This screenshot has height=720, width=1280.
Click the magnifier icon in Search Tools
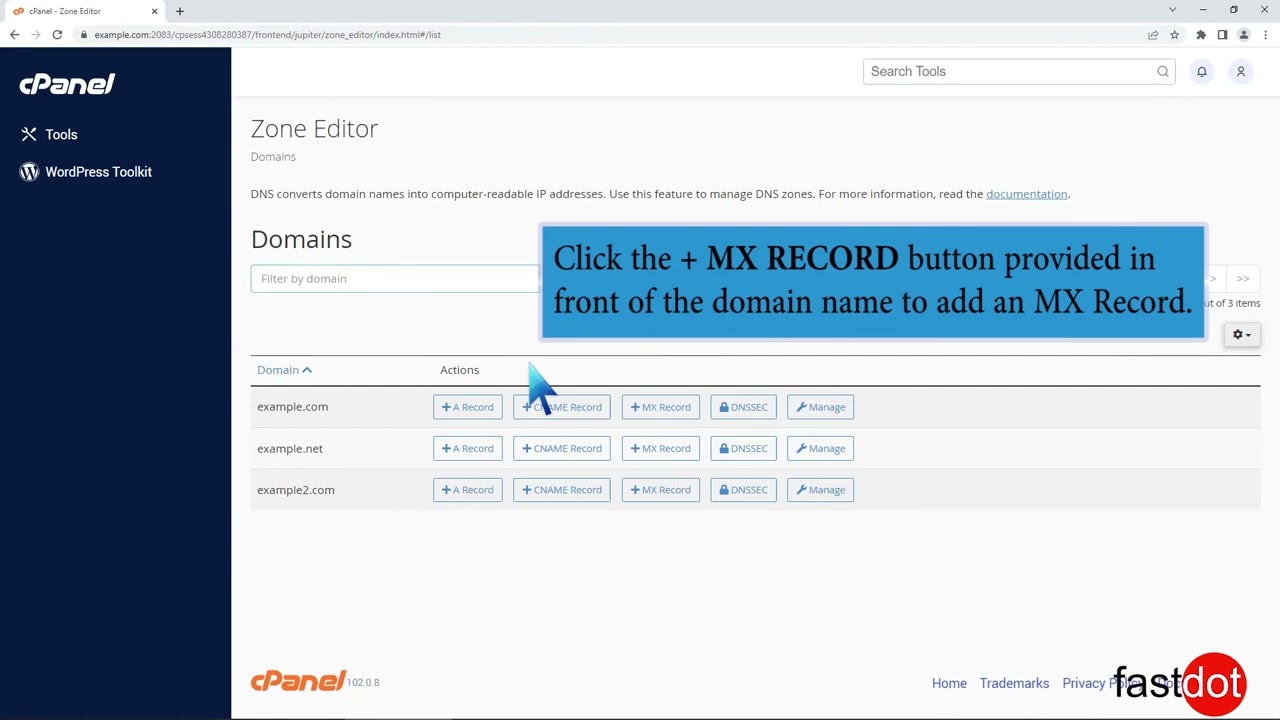(x=1162, y=71)
